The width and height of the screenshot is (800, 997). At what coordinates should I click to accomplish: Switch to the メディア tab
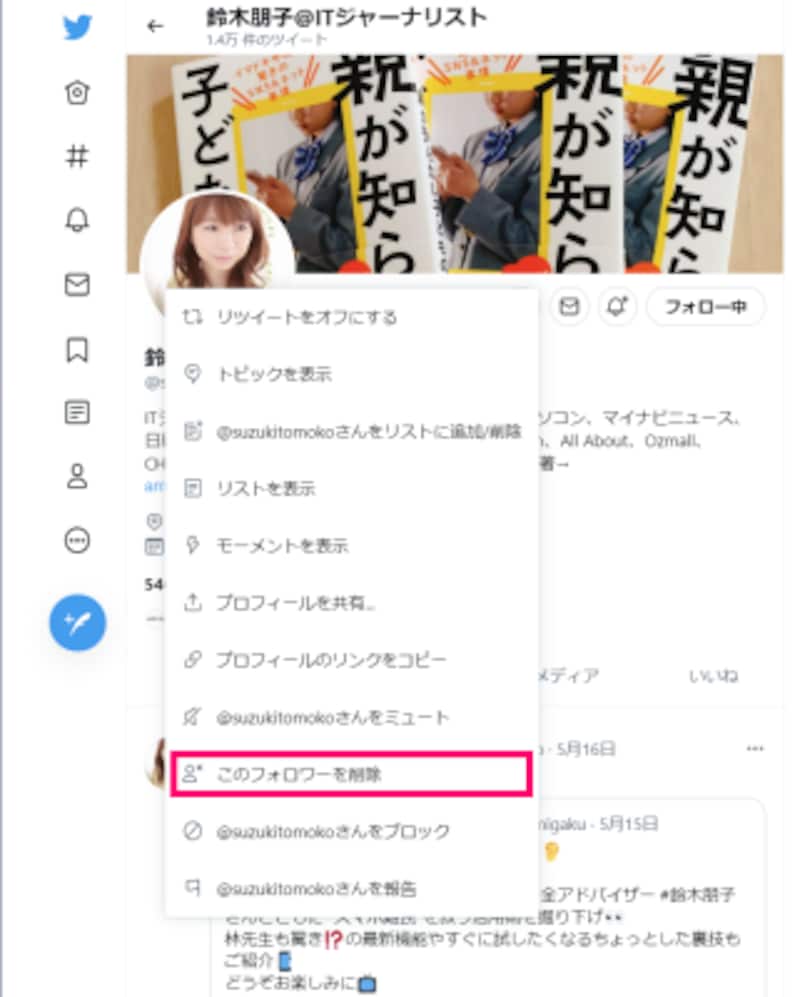point(569,675)
